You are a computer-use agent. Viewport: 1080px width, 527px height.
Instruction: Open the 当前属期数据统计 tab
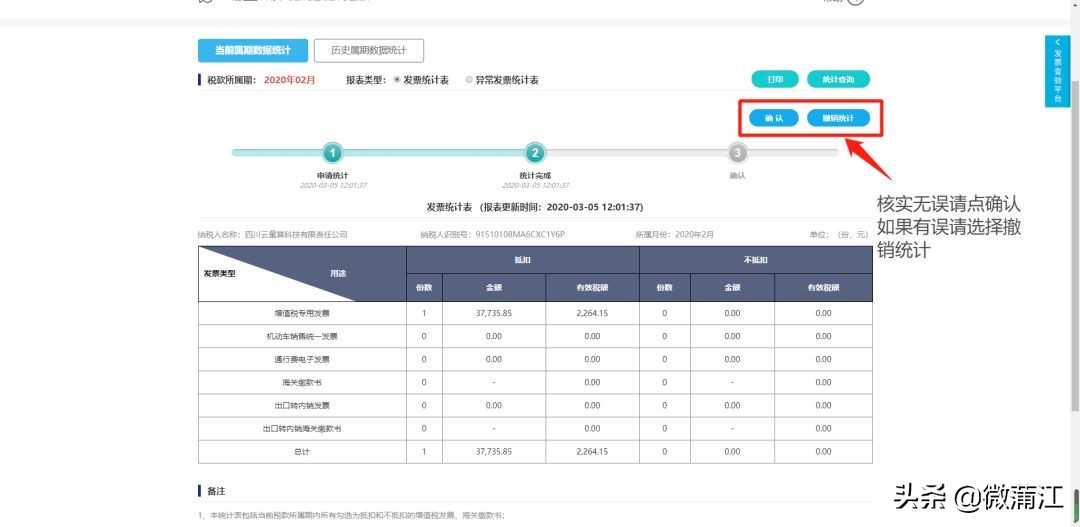point(253,50)
